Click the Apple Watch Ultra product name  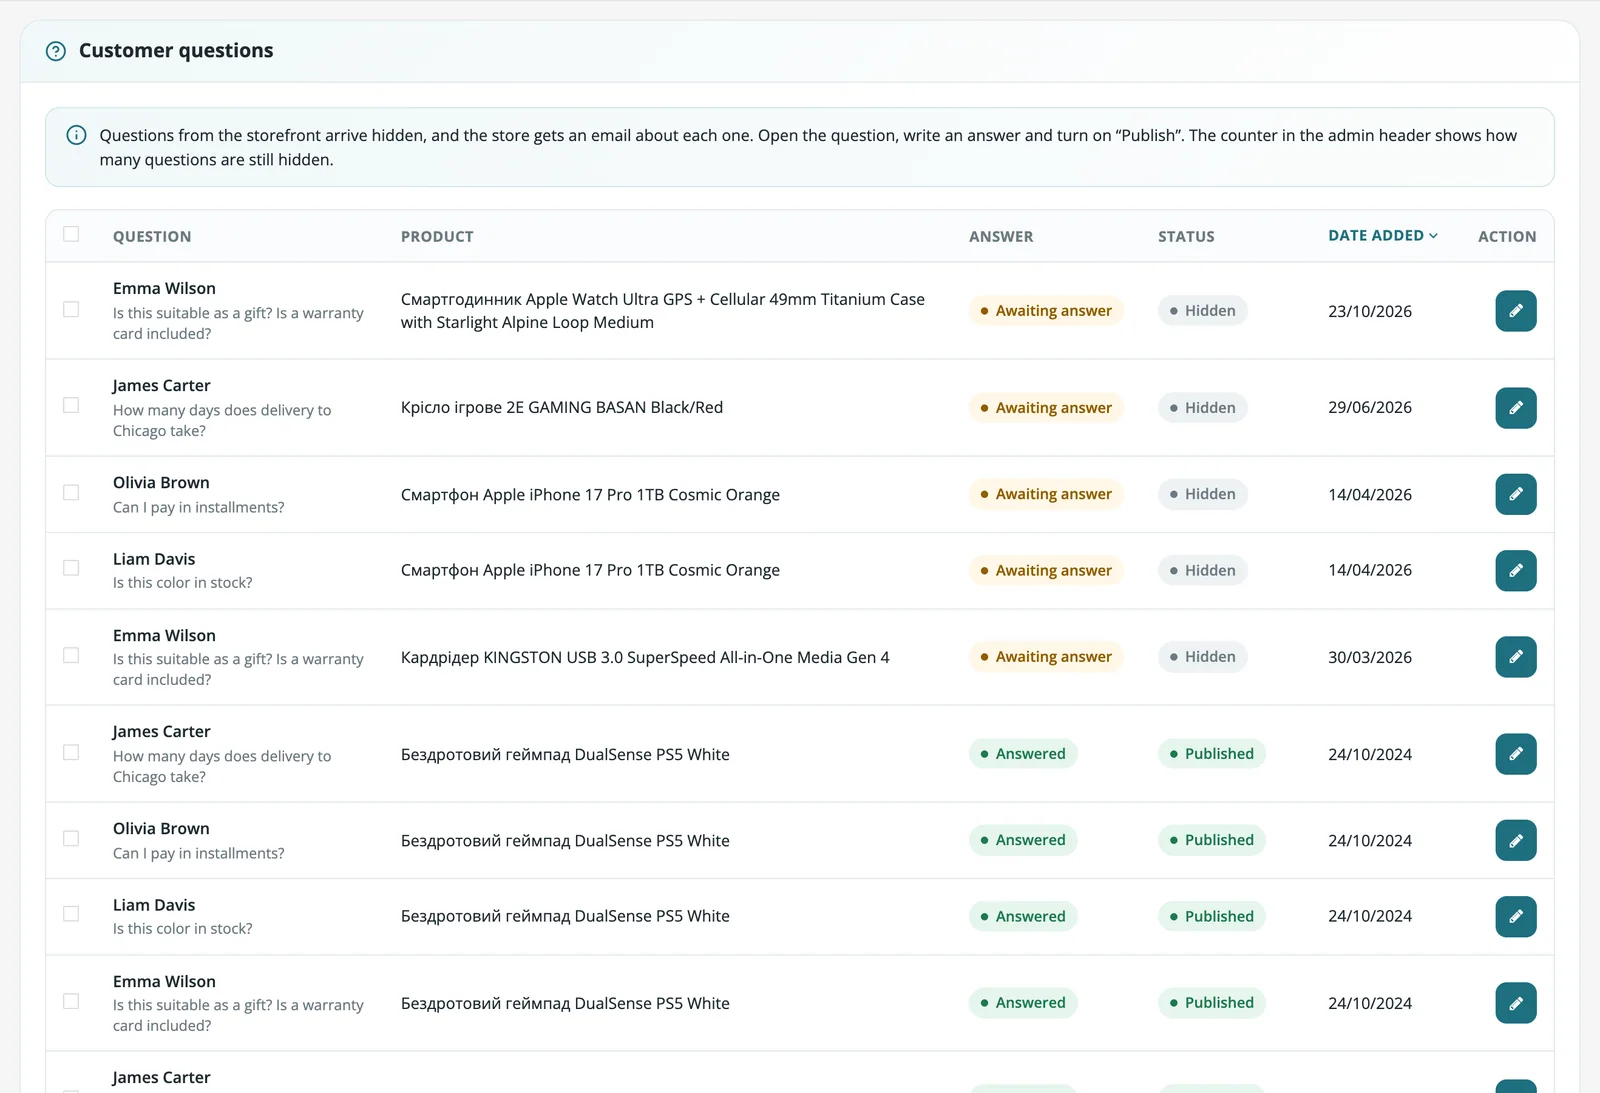click(x=663, y=311)
